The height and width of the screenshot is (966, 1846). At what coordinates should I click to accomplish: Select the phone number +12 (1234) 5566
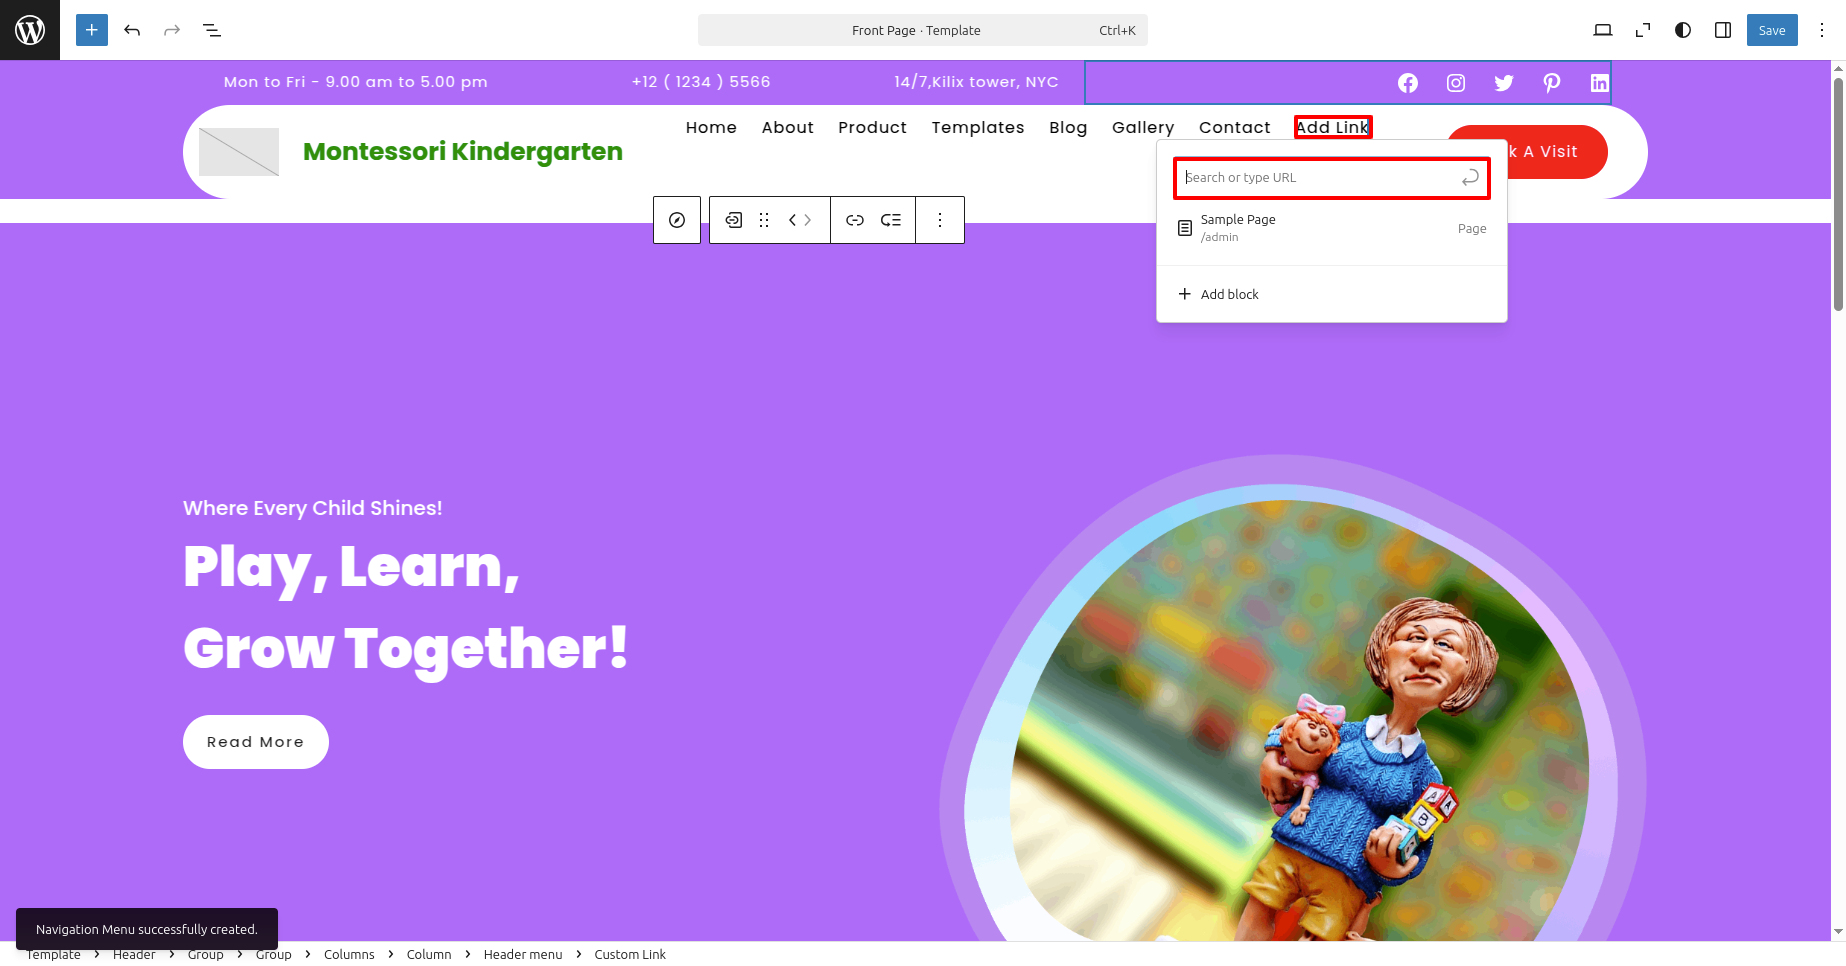[x=701, y=82]
